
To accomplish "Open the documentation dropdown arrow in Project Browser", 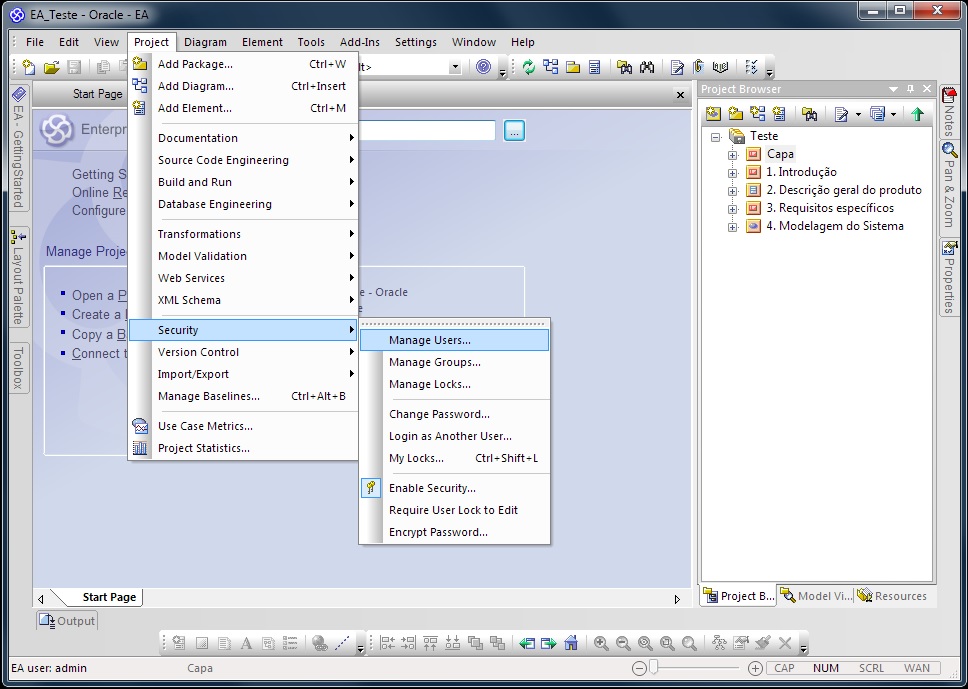I will (x=859, y=114).
